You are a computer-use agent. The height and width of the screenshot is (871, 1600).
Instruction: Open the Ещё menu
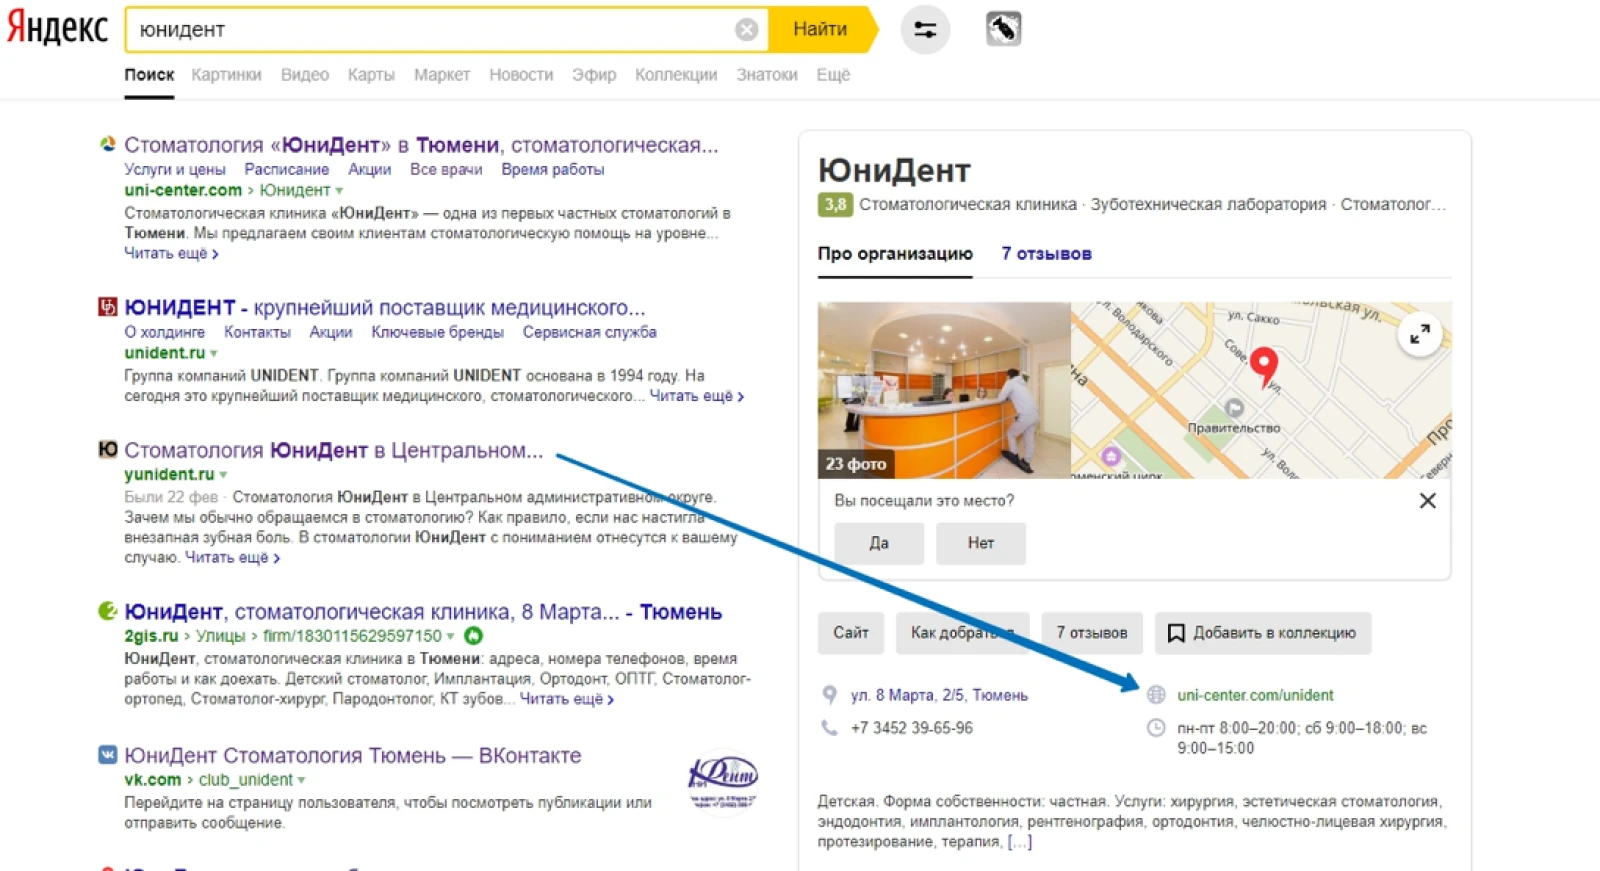[833, 75]
